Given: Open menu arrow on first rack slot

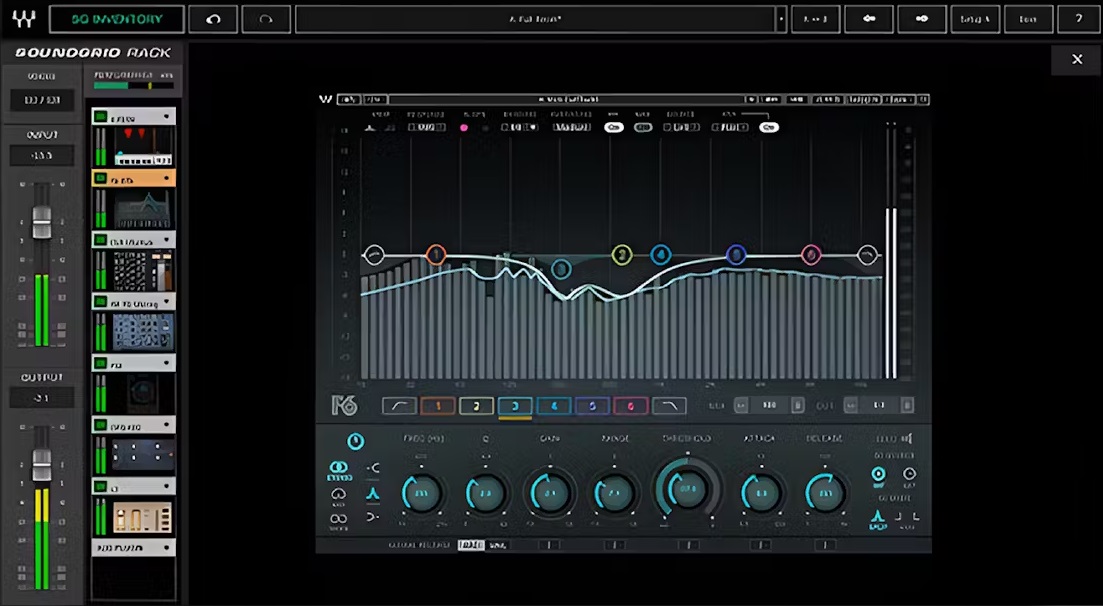Looking at the screenshot, I should [167, 117].
